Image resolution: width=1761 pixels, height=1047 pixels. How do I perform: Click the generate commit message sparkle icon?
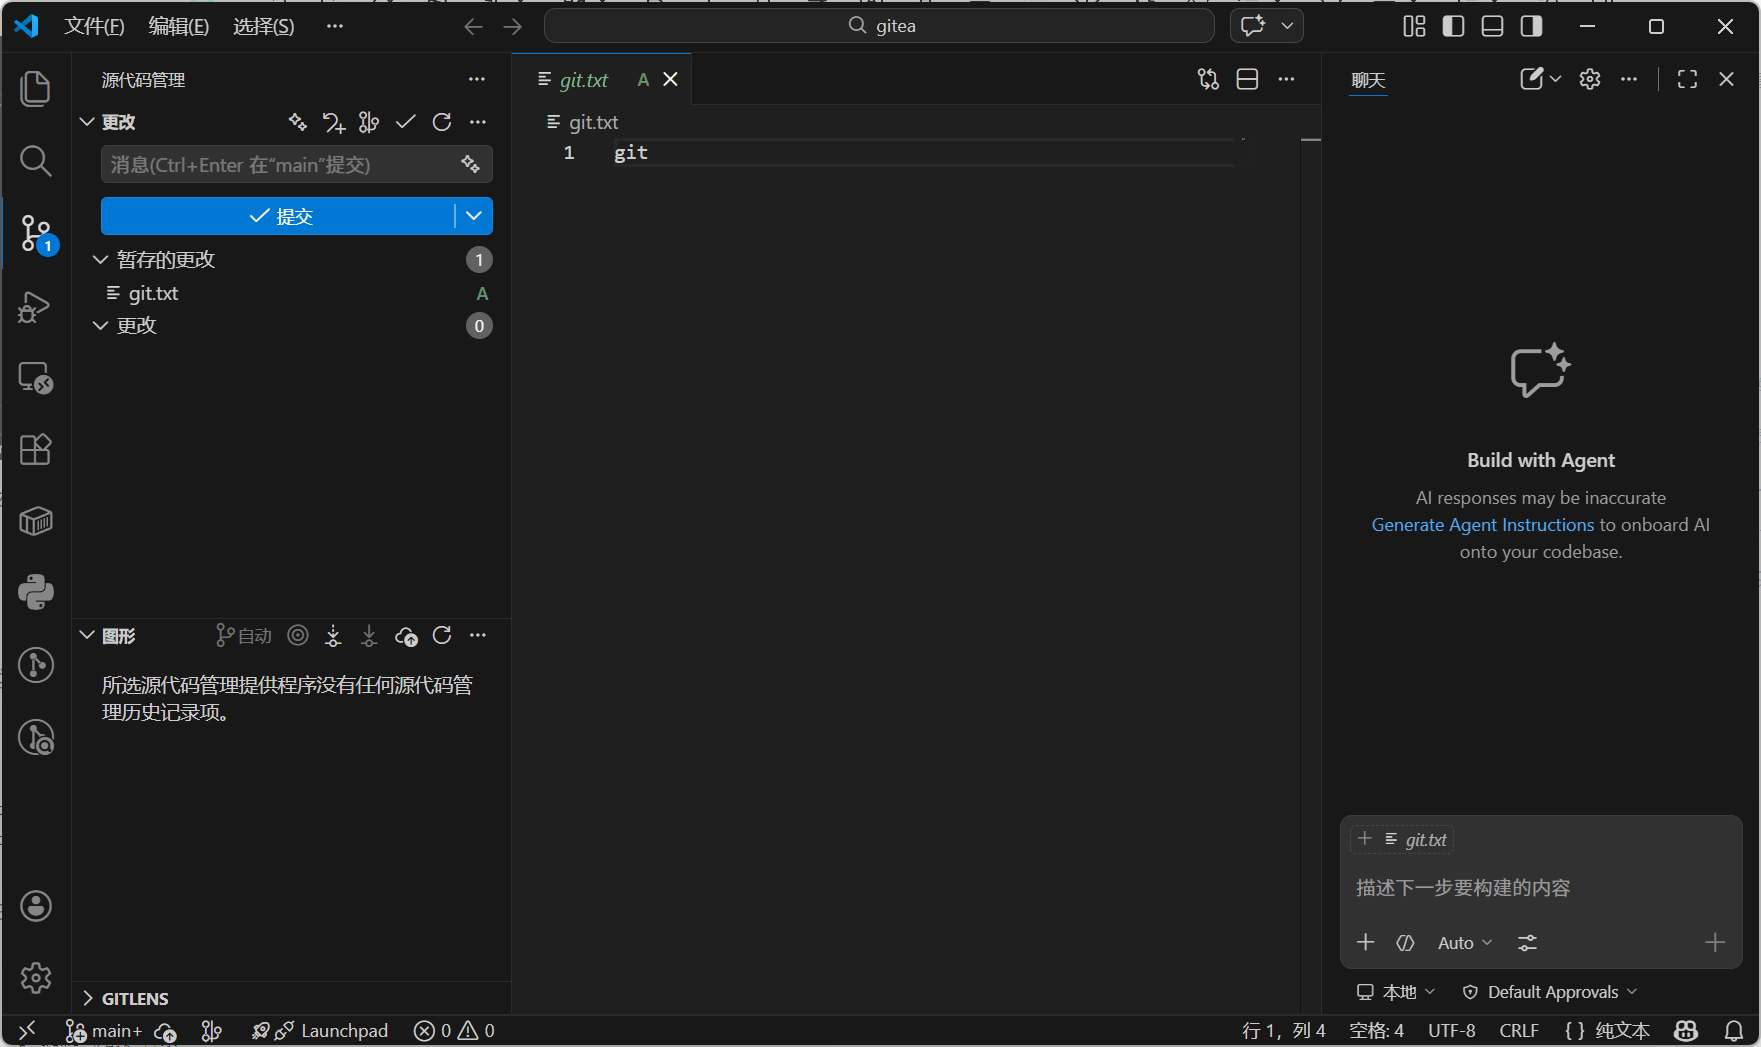[470, 165]
